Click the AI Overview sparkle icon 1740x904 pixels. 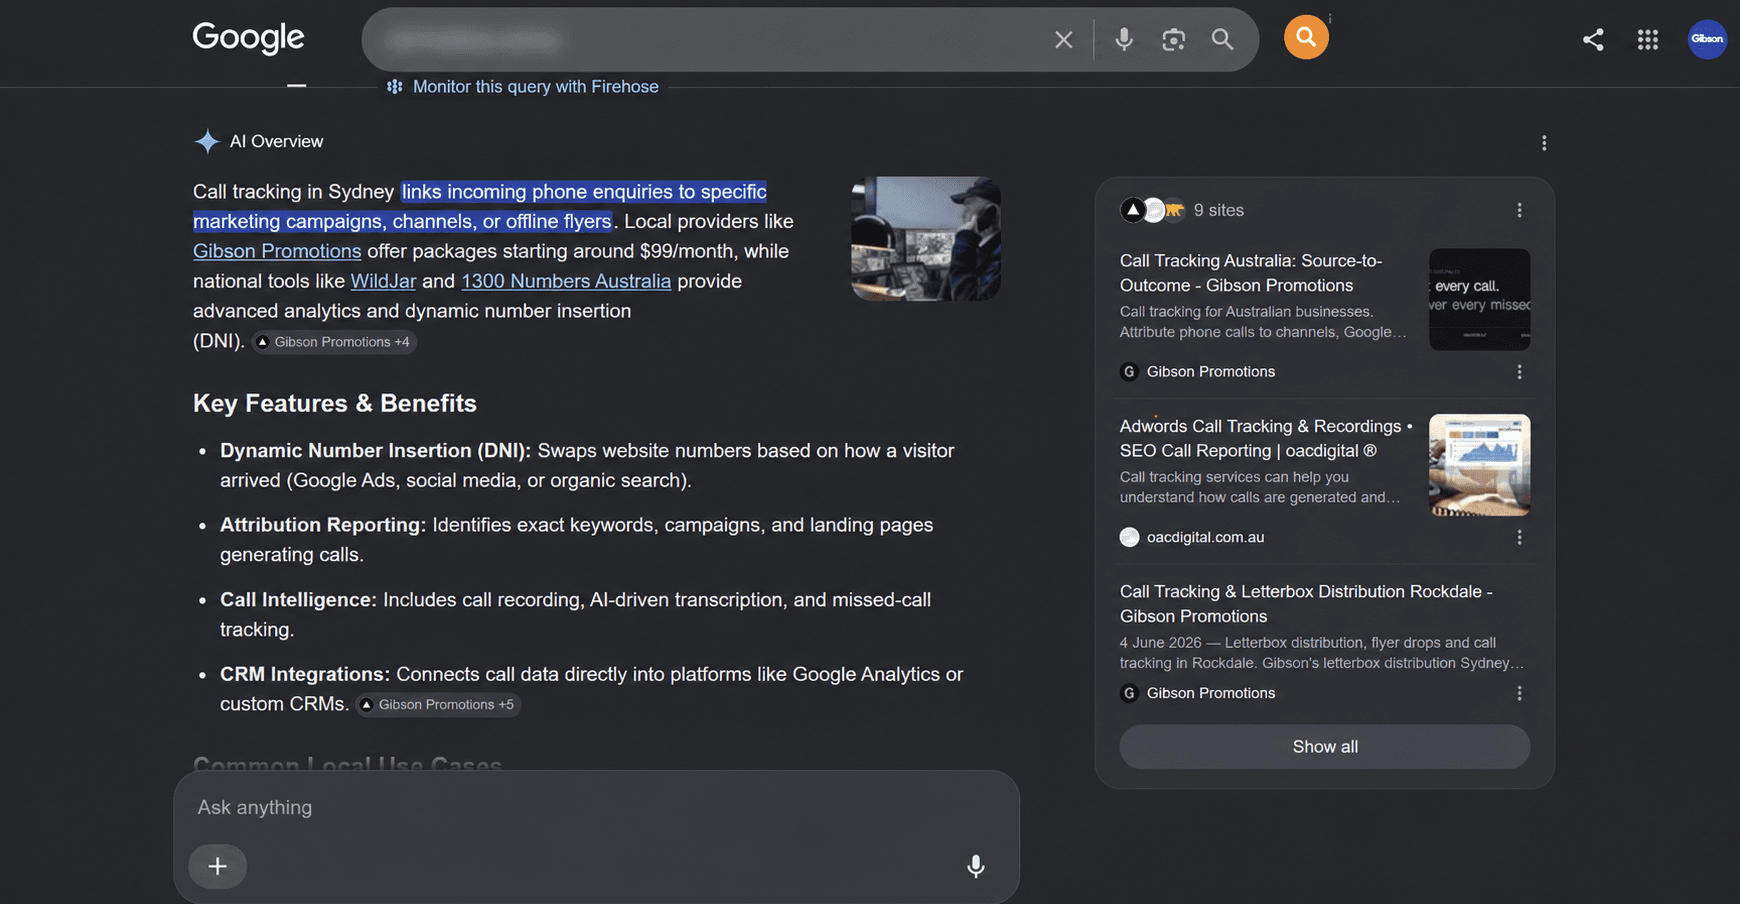[x=207, y=142]
